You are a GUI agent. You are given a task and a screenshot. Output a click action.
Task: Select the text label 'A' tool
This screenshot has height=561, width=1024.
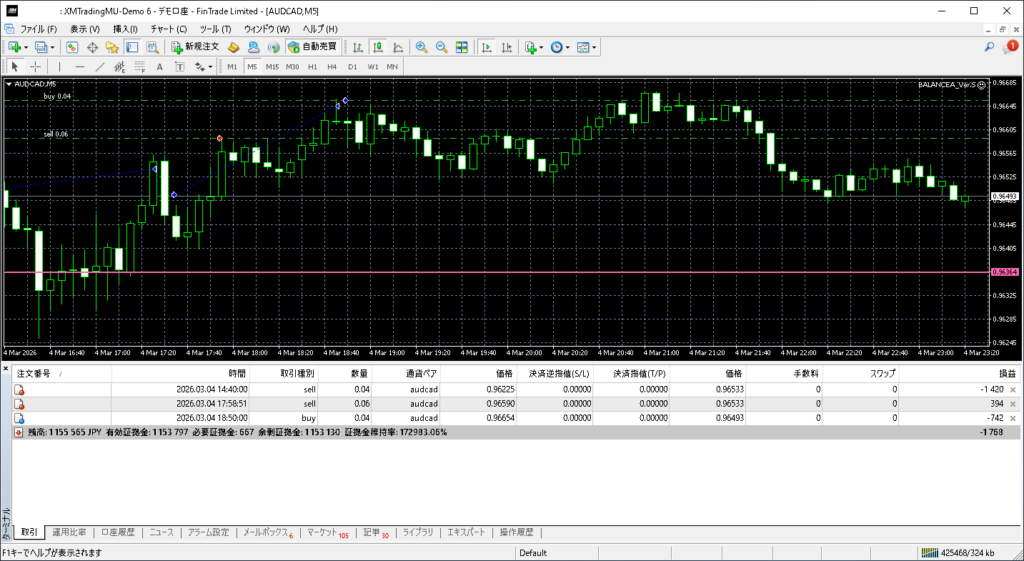tap(160, 67)
